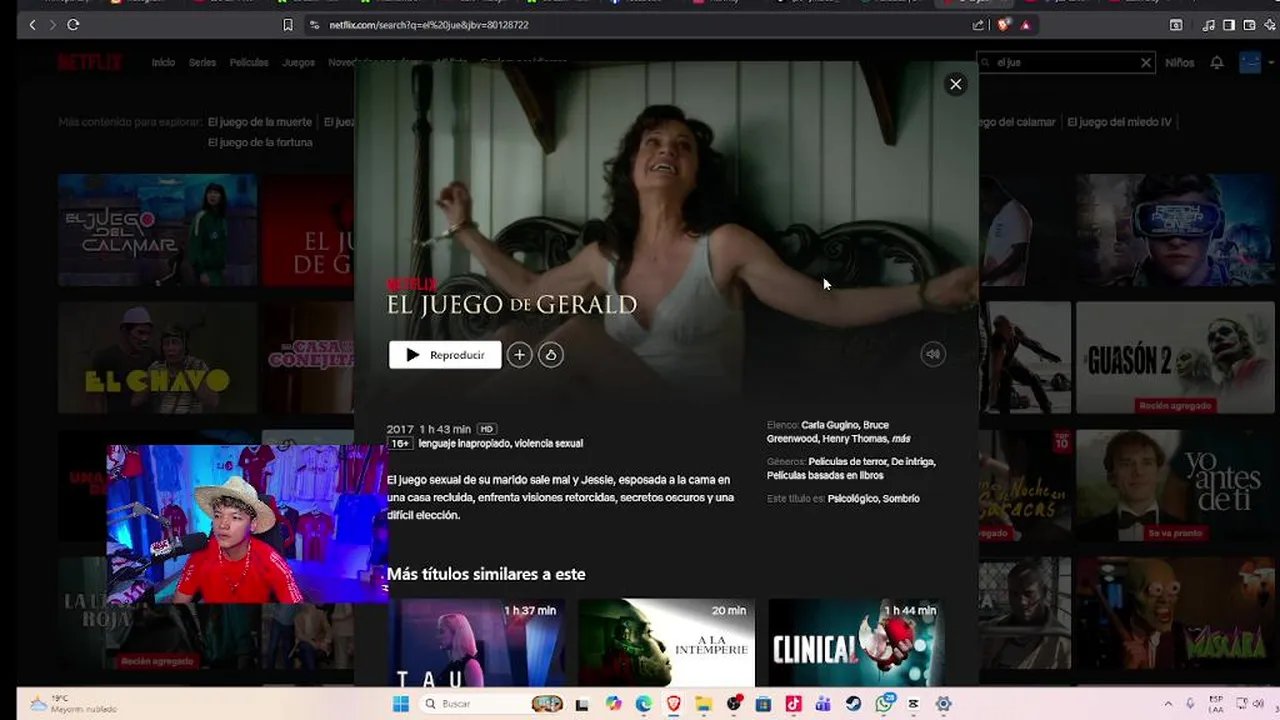This screenshot has height=720, width=1280.
Task: Go forward in the browser
Action: point(52,25)
